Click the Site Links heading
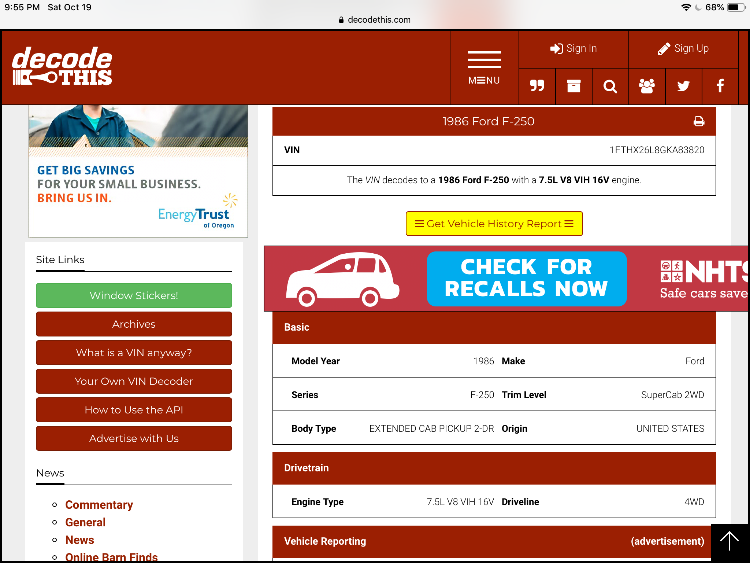This screenshot has height=563, width=750. coord(60,260)
